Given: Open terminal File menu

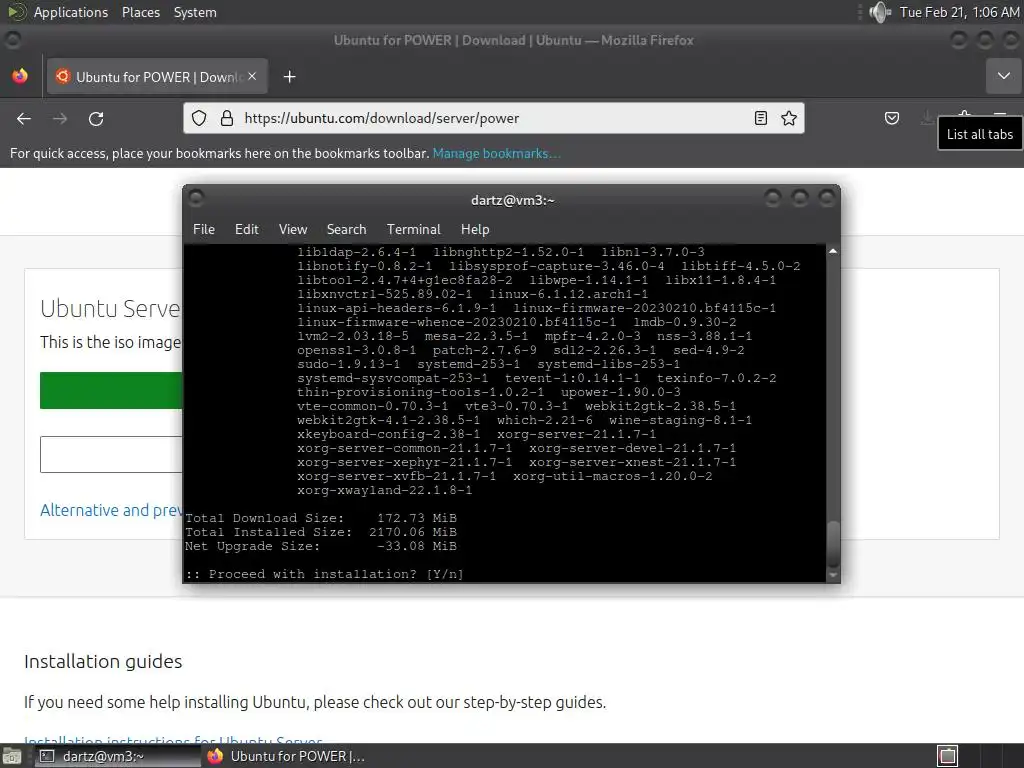Looking at the screenshot, I should [204, 229].
